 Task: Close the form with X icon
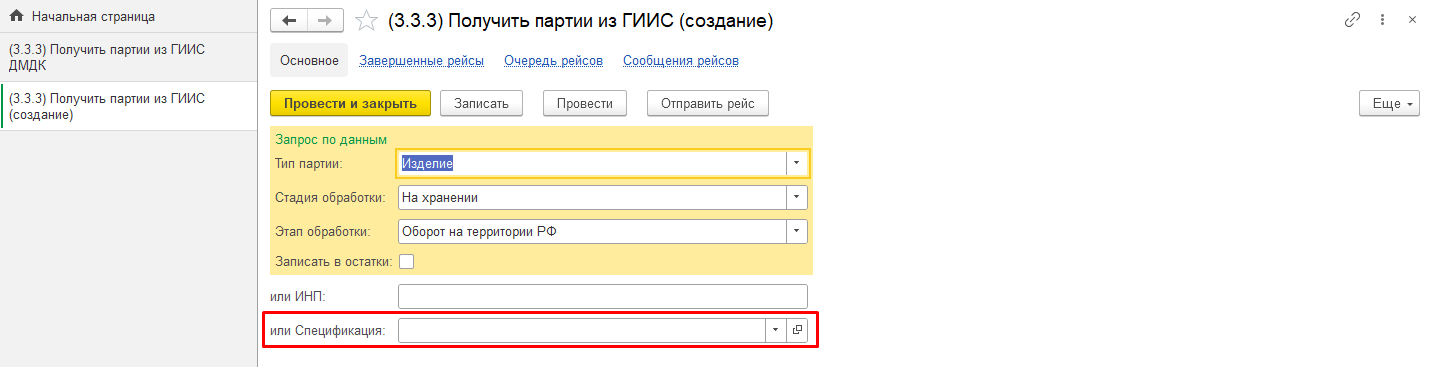point(1412,20)
